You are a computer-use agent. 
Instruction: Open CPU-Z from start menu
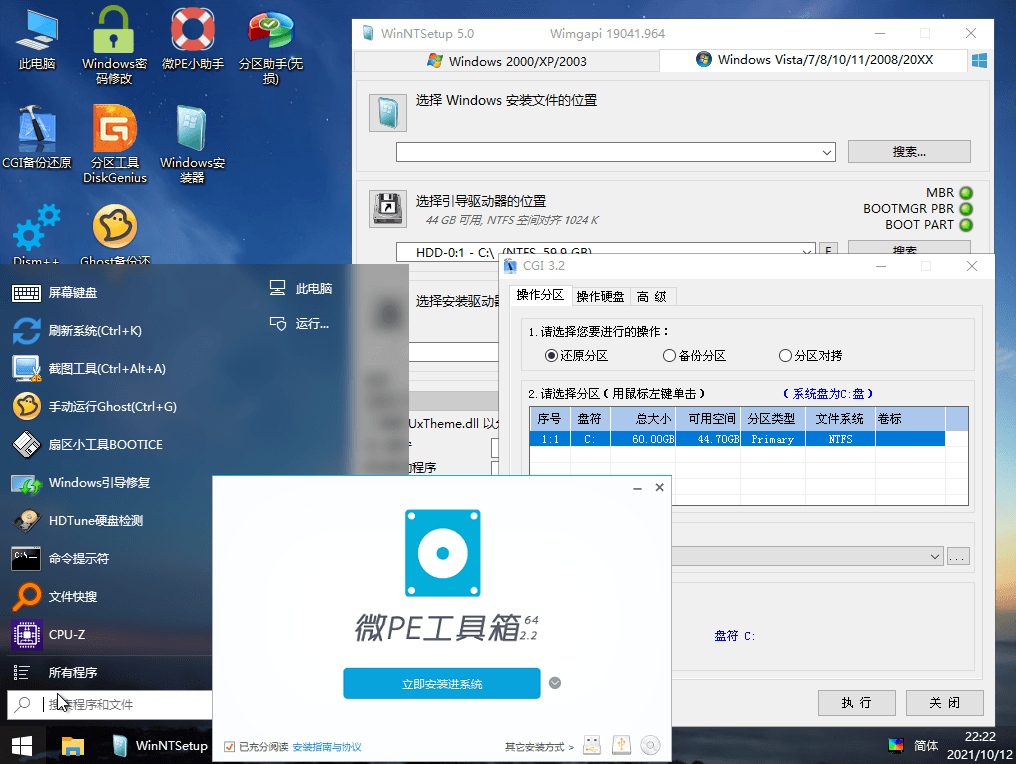pos(49,634)
